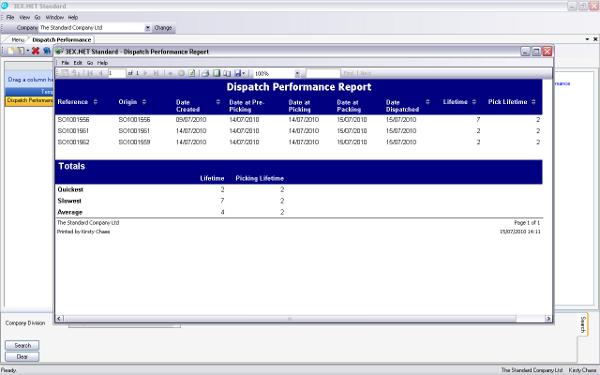Open the zoom 100% dropdown
The width and height of the screenshot is (600, 375).
coord(297,73)
